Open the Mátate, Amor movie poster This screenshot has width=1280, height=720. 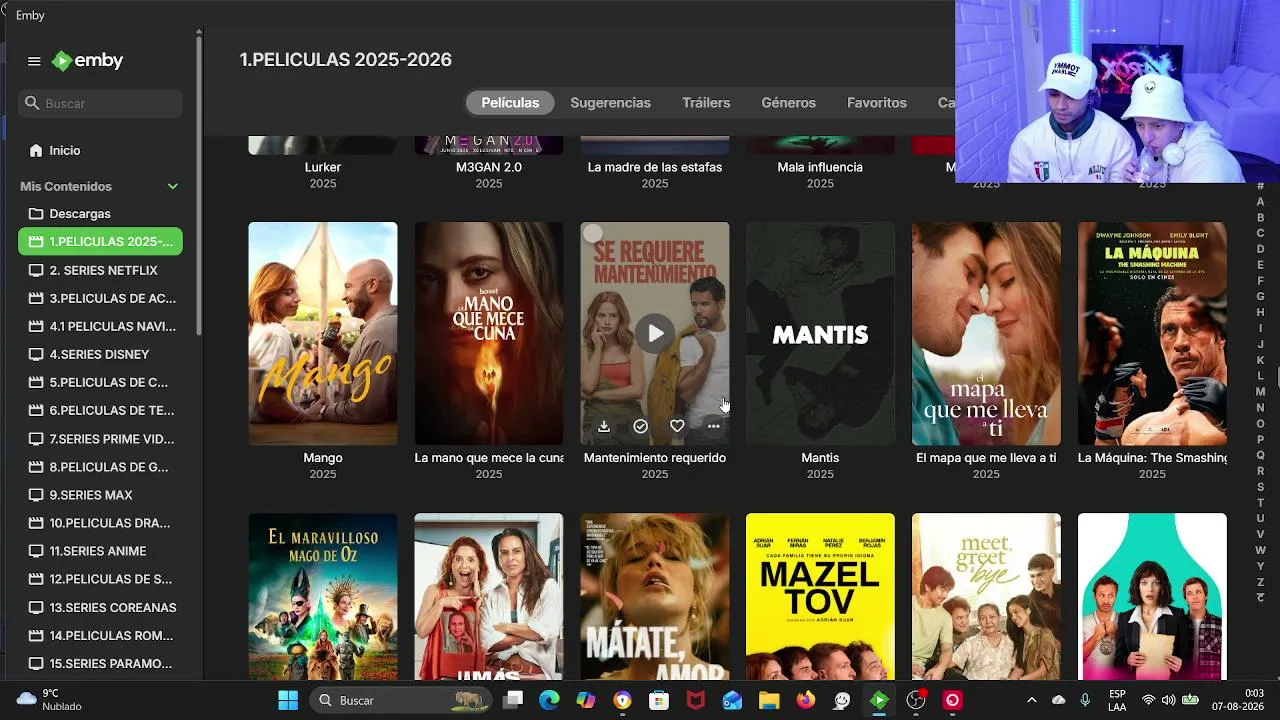tap(655, 597)
